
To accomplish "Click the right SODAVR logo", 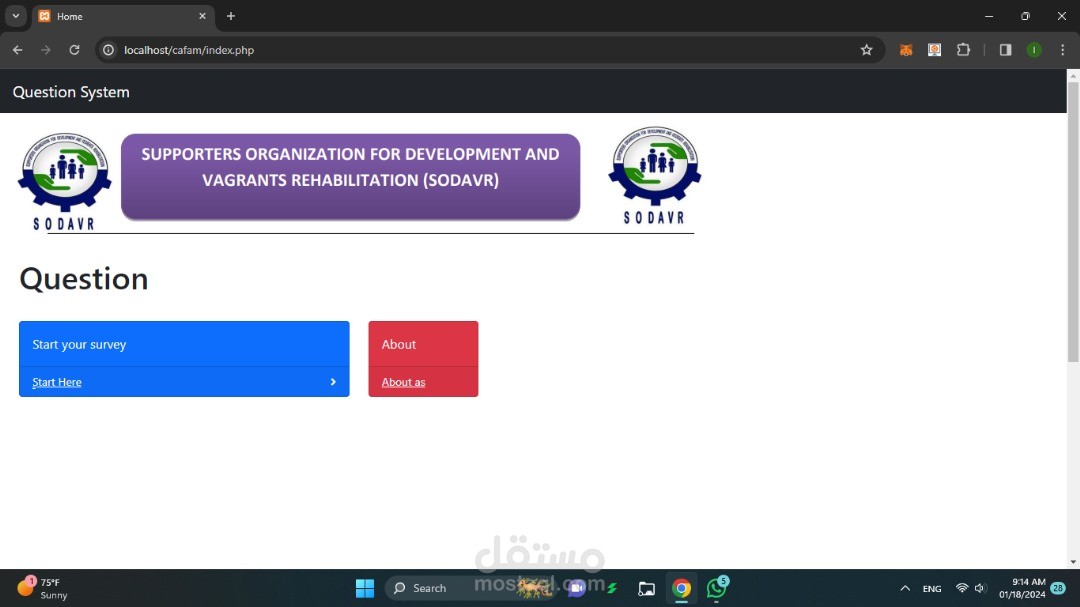I will coord(654,176).
